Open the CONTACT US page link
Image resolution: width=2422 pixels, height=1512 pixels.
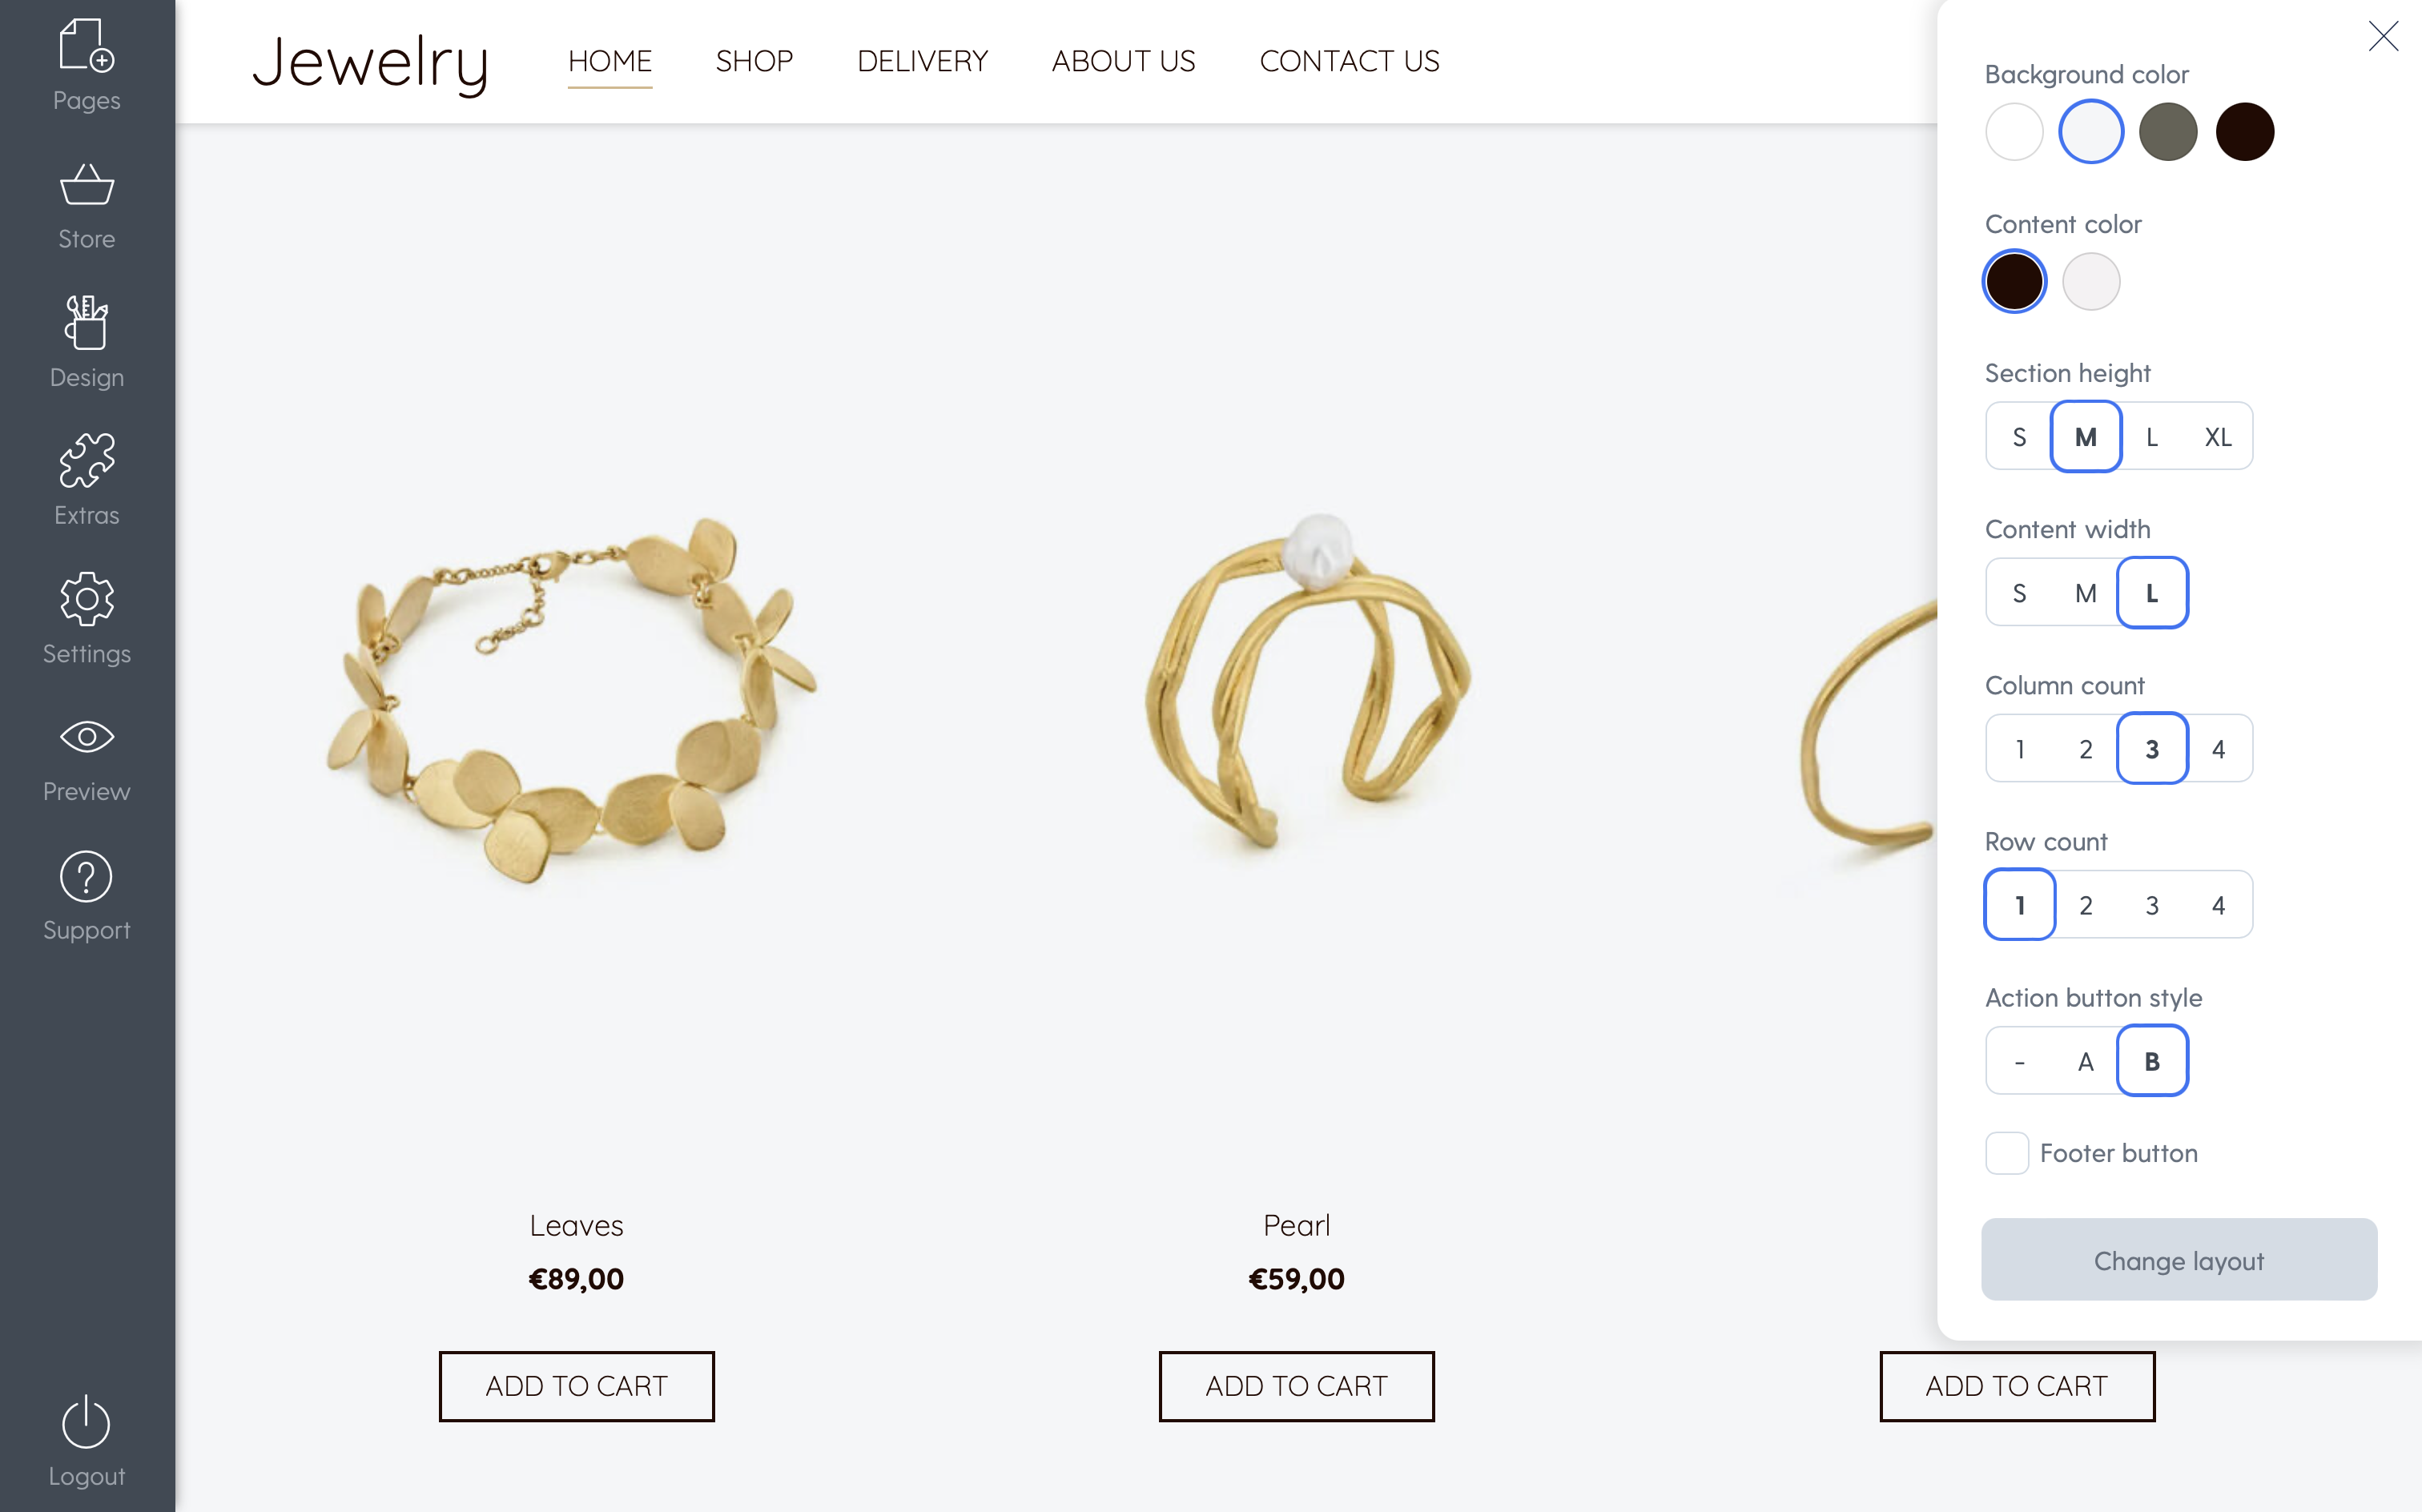(1349, 61)
